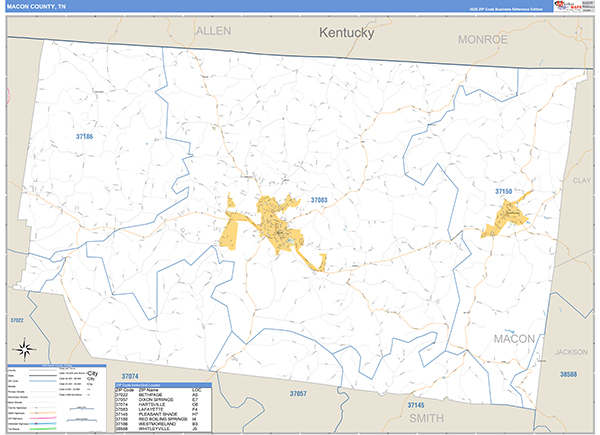This screenshot has width=600, height=435.
Task: Select the SMITH county label
Action: pyautogui.click(x=427, y=418)
